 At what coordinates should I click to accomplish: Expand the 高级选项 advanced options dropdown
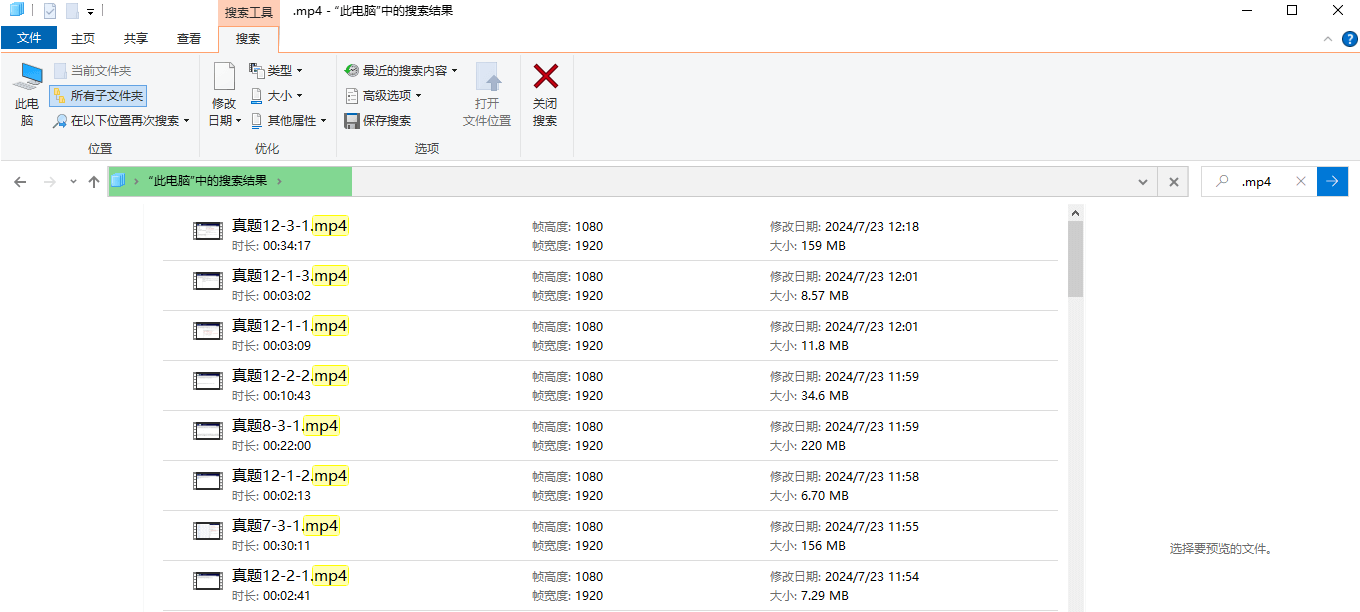(383, 96)
